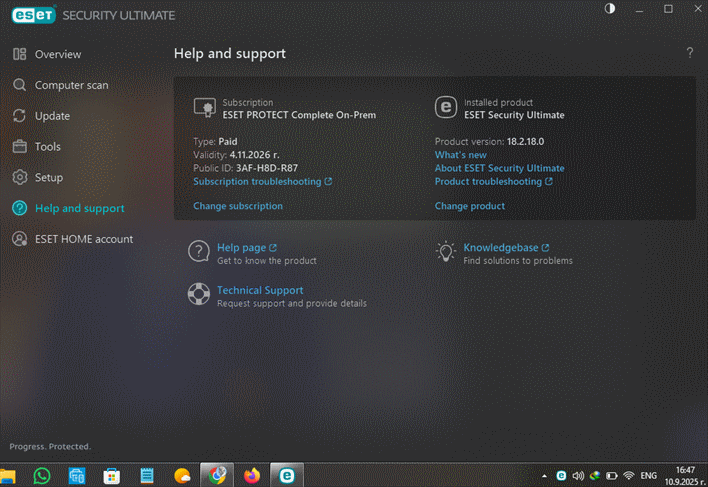Click the Change subscription link
Viewport: 708px width, 487px height.
(x=238, y=206)
